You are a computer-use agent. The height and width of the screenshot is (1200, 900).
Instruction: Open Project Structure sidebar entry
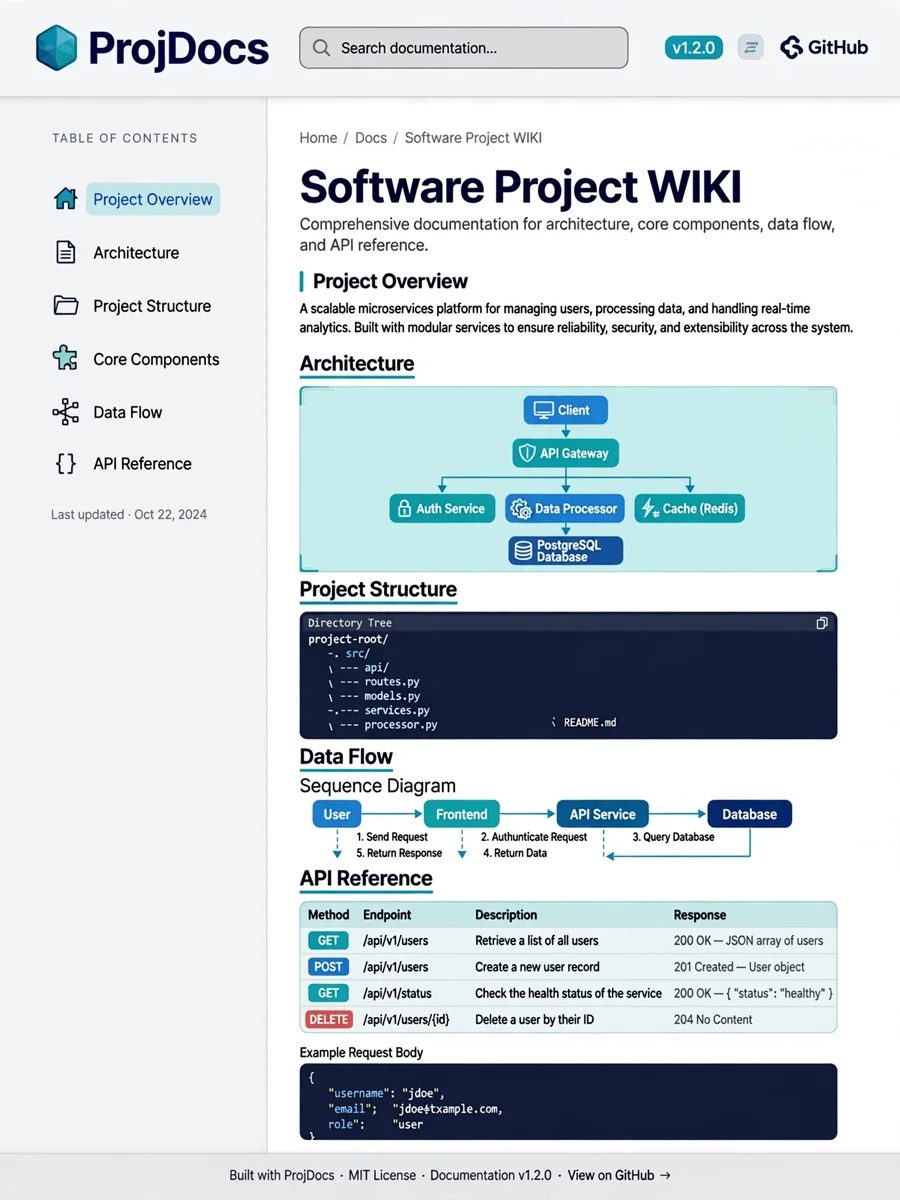[x=152, y=306]
